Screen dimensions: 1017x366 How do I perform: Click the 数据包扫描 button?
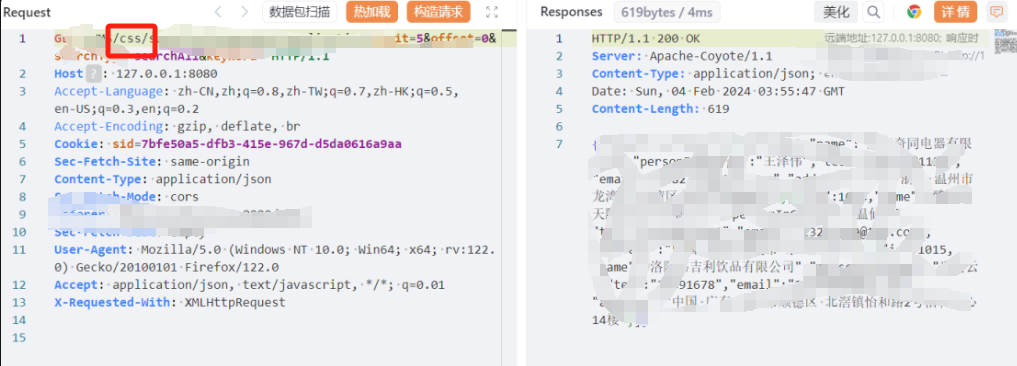pos(300,12)
